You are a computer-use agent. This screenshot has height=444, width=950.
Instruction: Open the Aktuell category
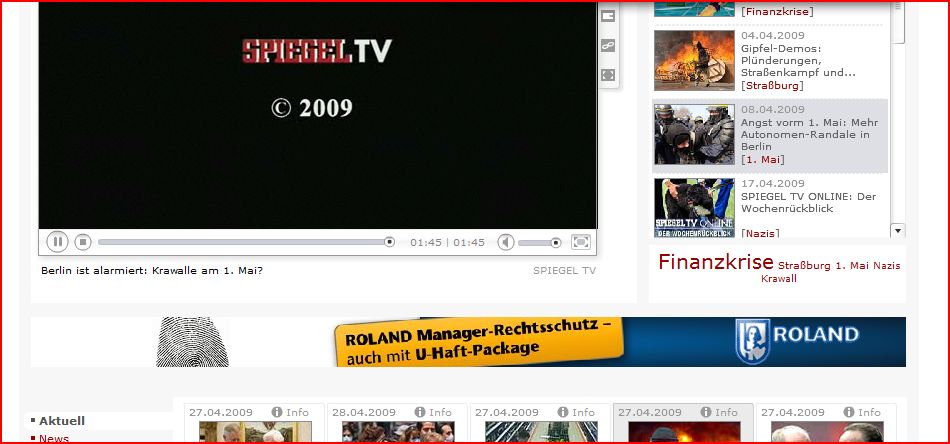tap(62, 421)
